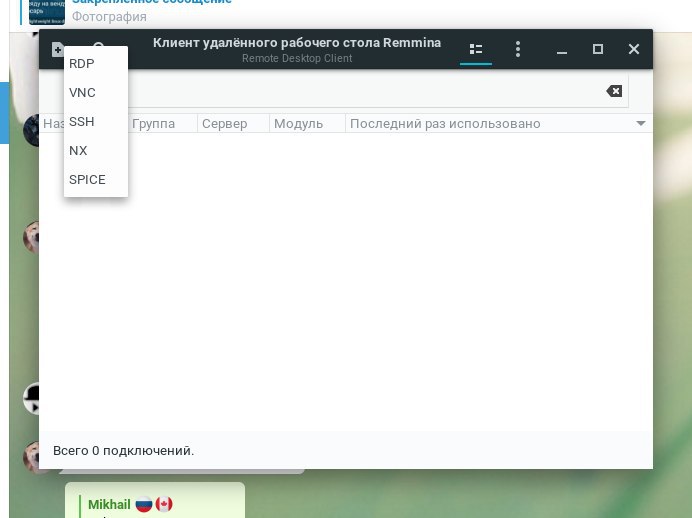
Task: Sort connections by Модуль column
Action: [307, 124]
